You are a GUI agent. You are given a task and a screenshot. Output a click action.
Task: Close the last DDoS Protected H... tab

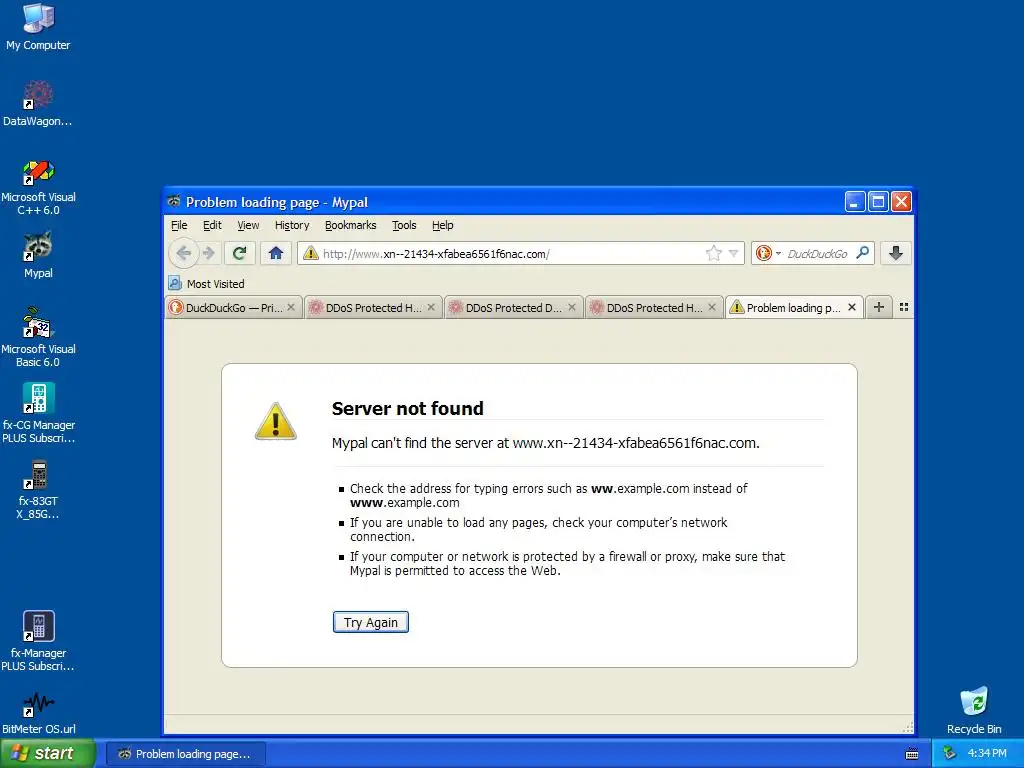pos(712,307)
